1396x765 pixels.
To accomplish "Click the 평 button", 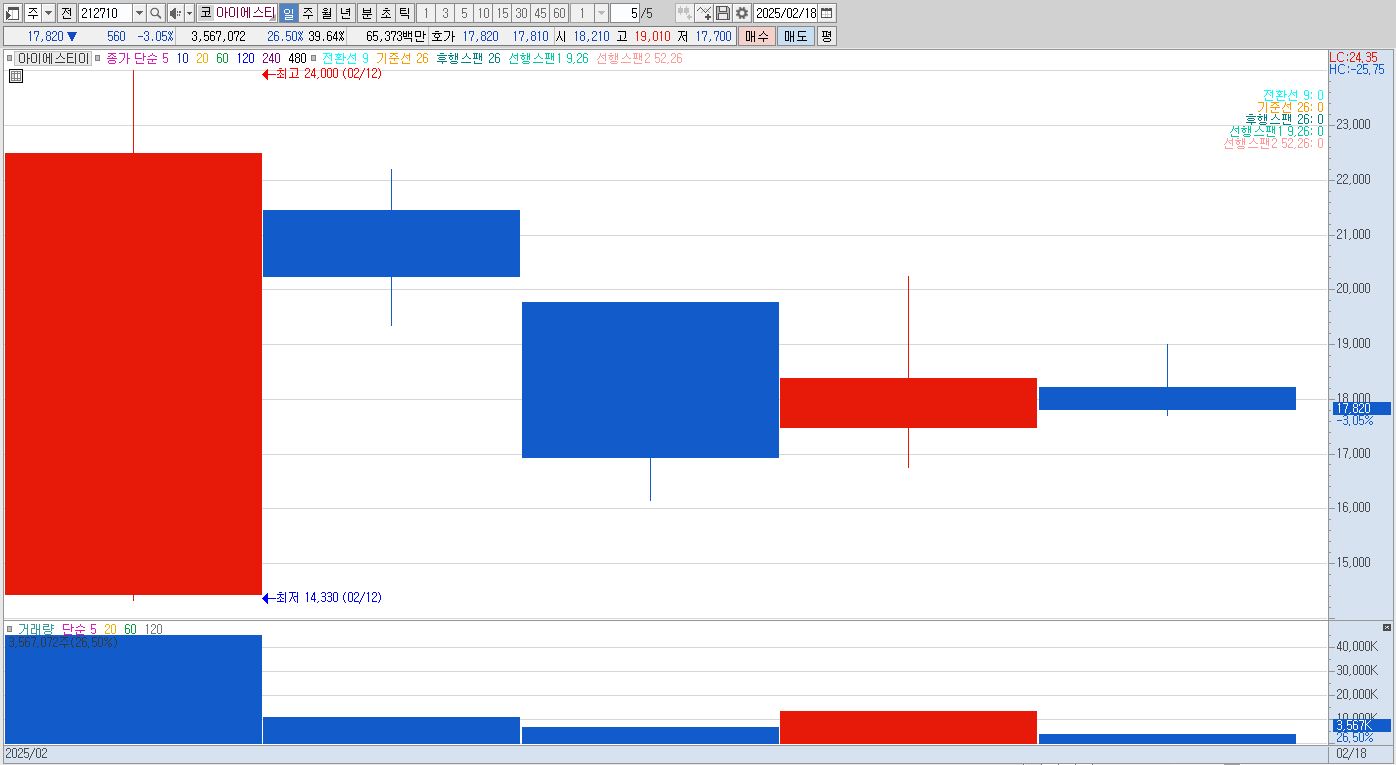I will coord(826,36).
